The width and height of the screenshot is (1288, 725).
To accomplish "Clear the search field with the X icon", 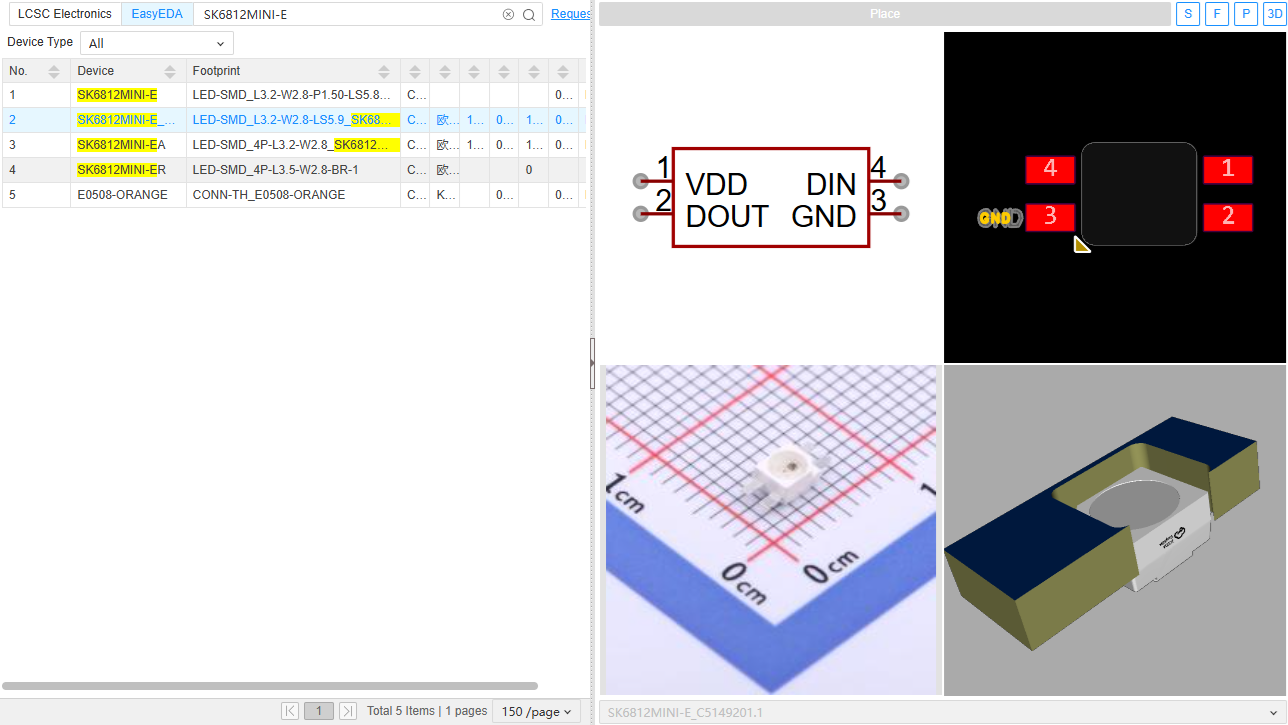I will [x=508, y=15].
